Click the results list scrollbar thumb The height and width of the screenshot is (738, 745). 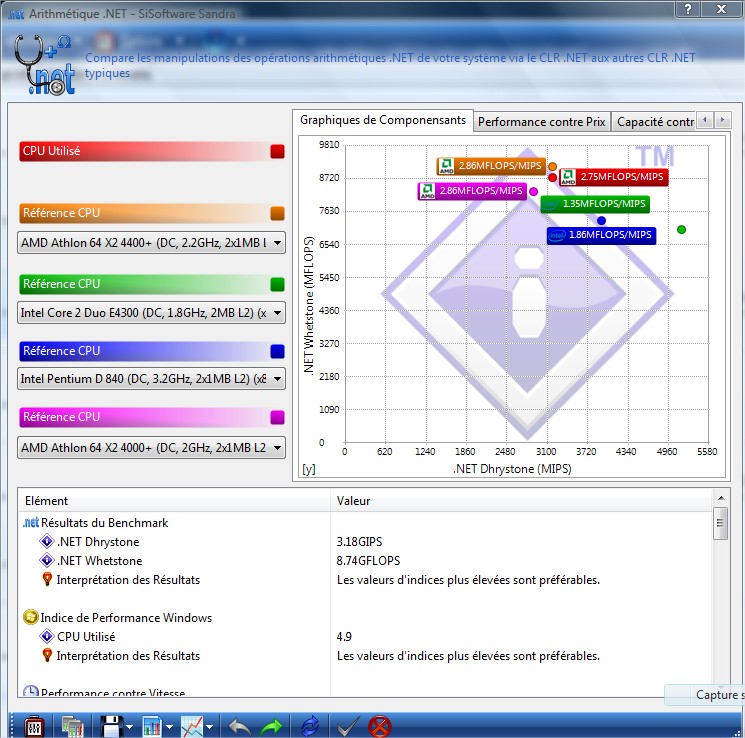(721, 523)
